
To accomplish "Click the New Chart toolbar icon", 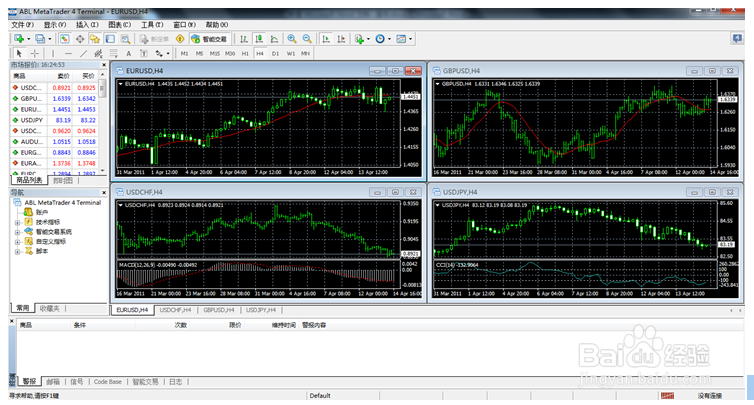I will pos(19,39).
